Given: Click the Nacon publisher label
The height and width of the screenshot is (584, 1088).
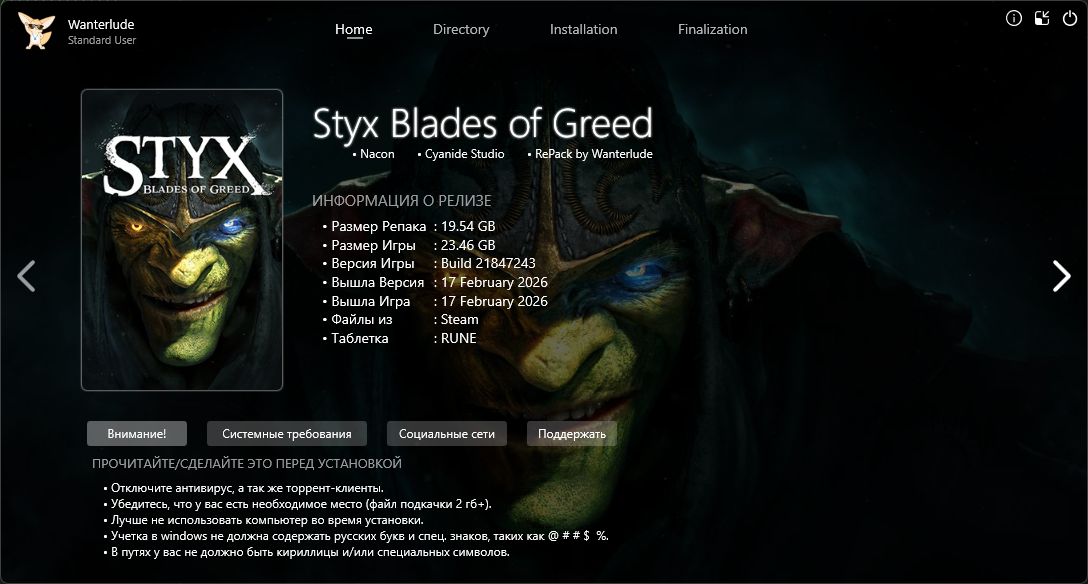Looking at the screenshot, I should [377, 154].
